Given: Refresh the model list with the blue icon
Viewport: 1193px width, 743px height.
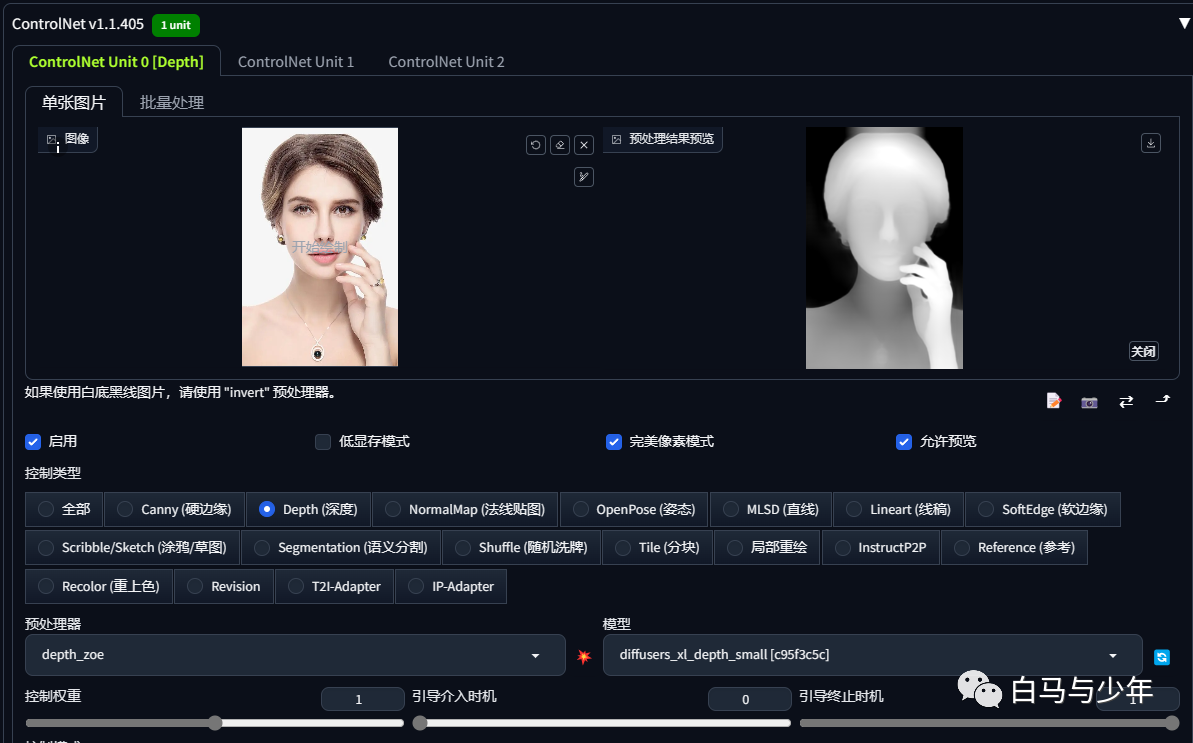Looking at the screenshot, I should pos(1162,657).
